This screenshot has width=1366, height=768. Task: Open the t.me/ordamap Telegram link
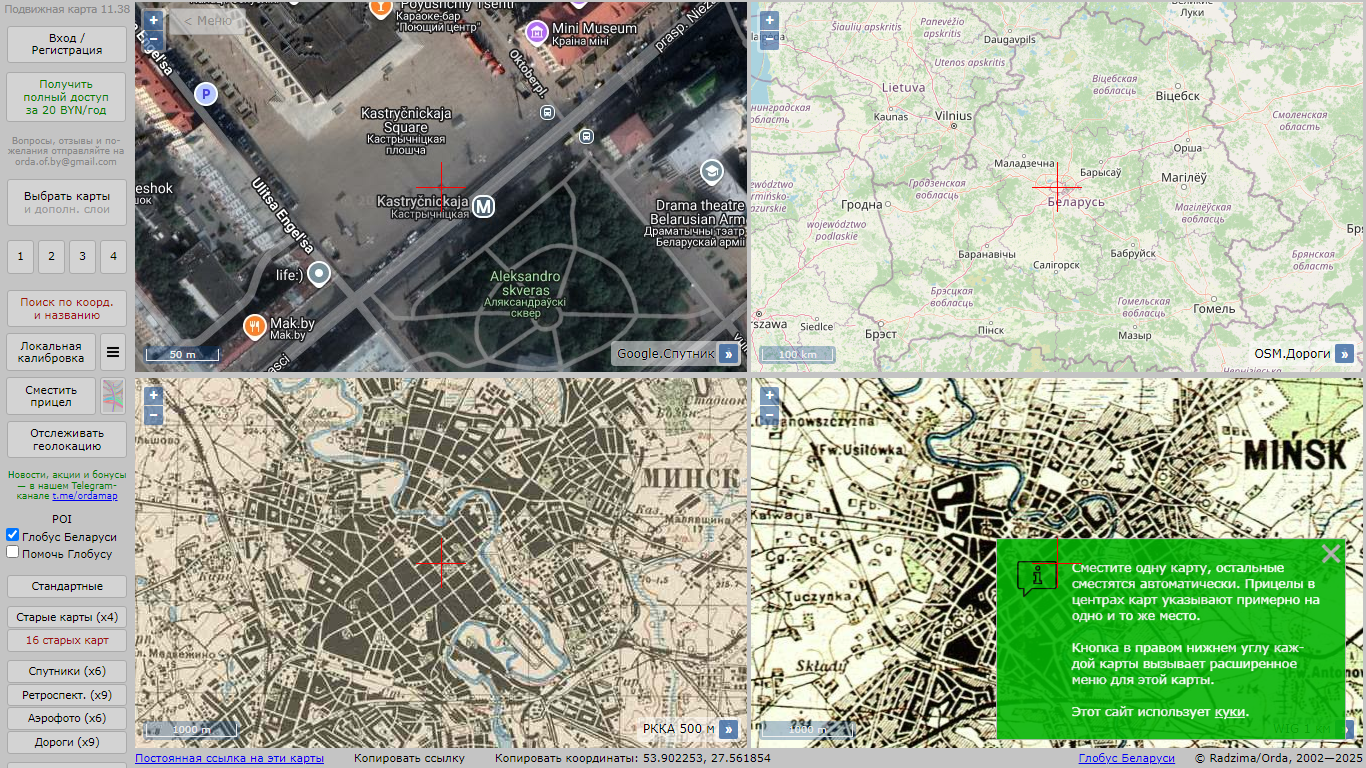coord(85,496)
